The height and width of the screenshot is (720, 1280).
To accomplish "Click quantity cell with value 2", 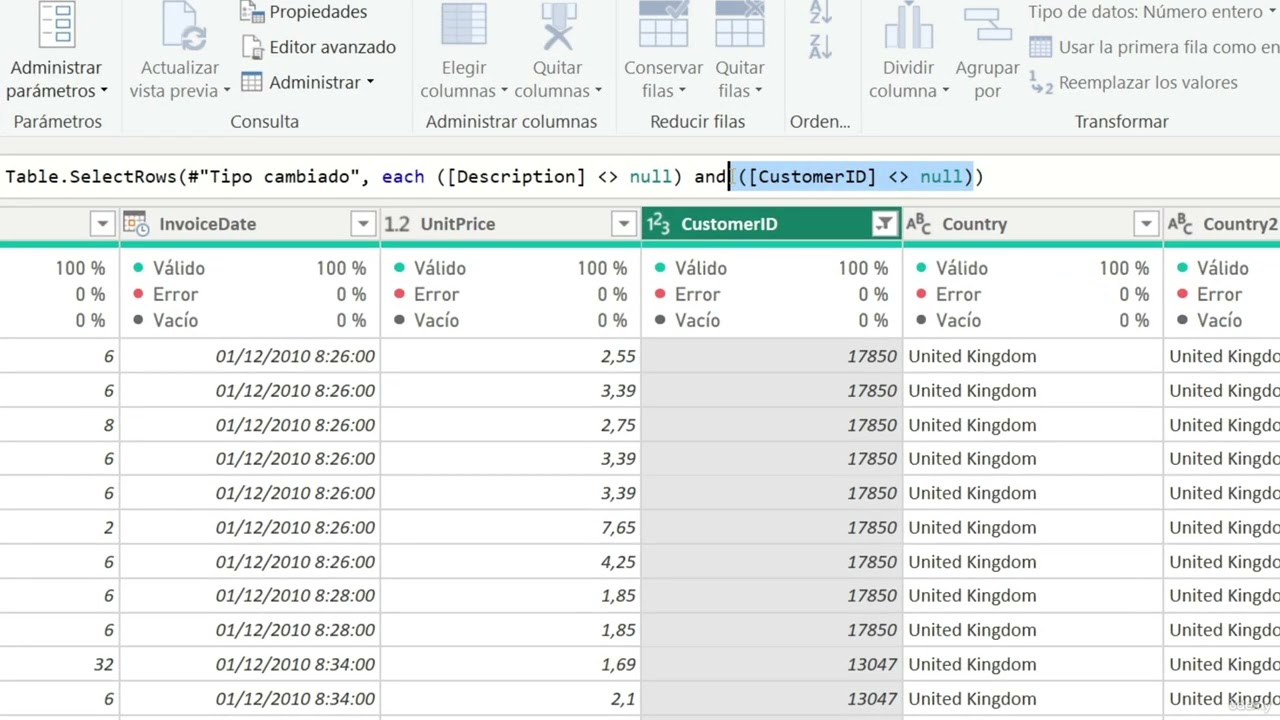I will (59, 527).
